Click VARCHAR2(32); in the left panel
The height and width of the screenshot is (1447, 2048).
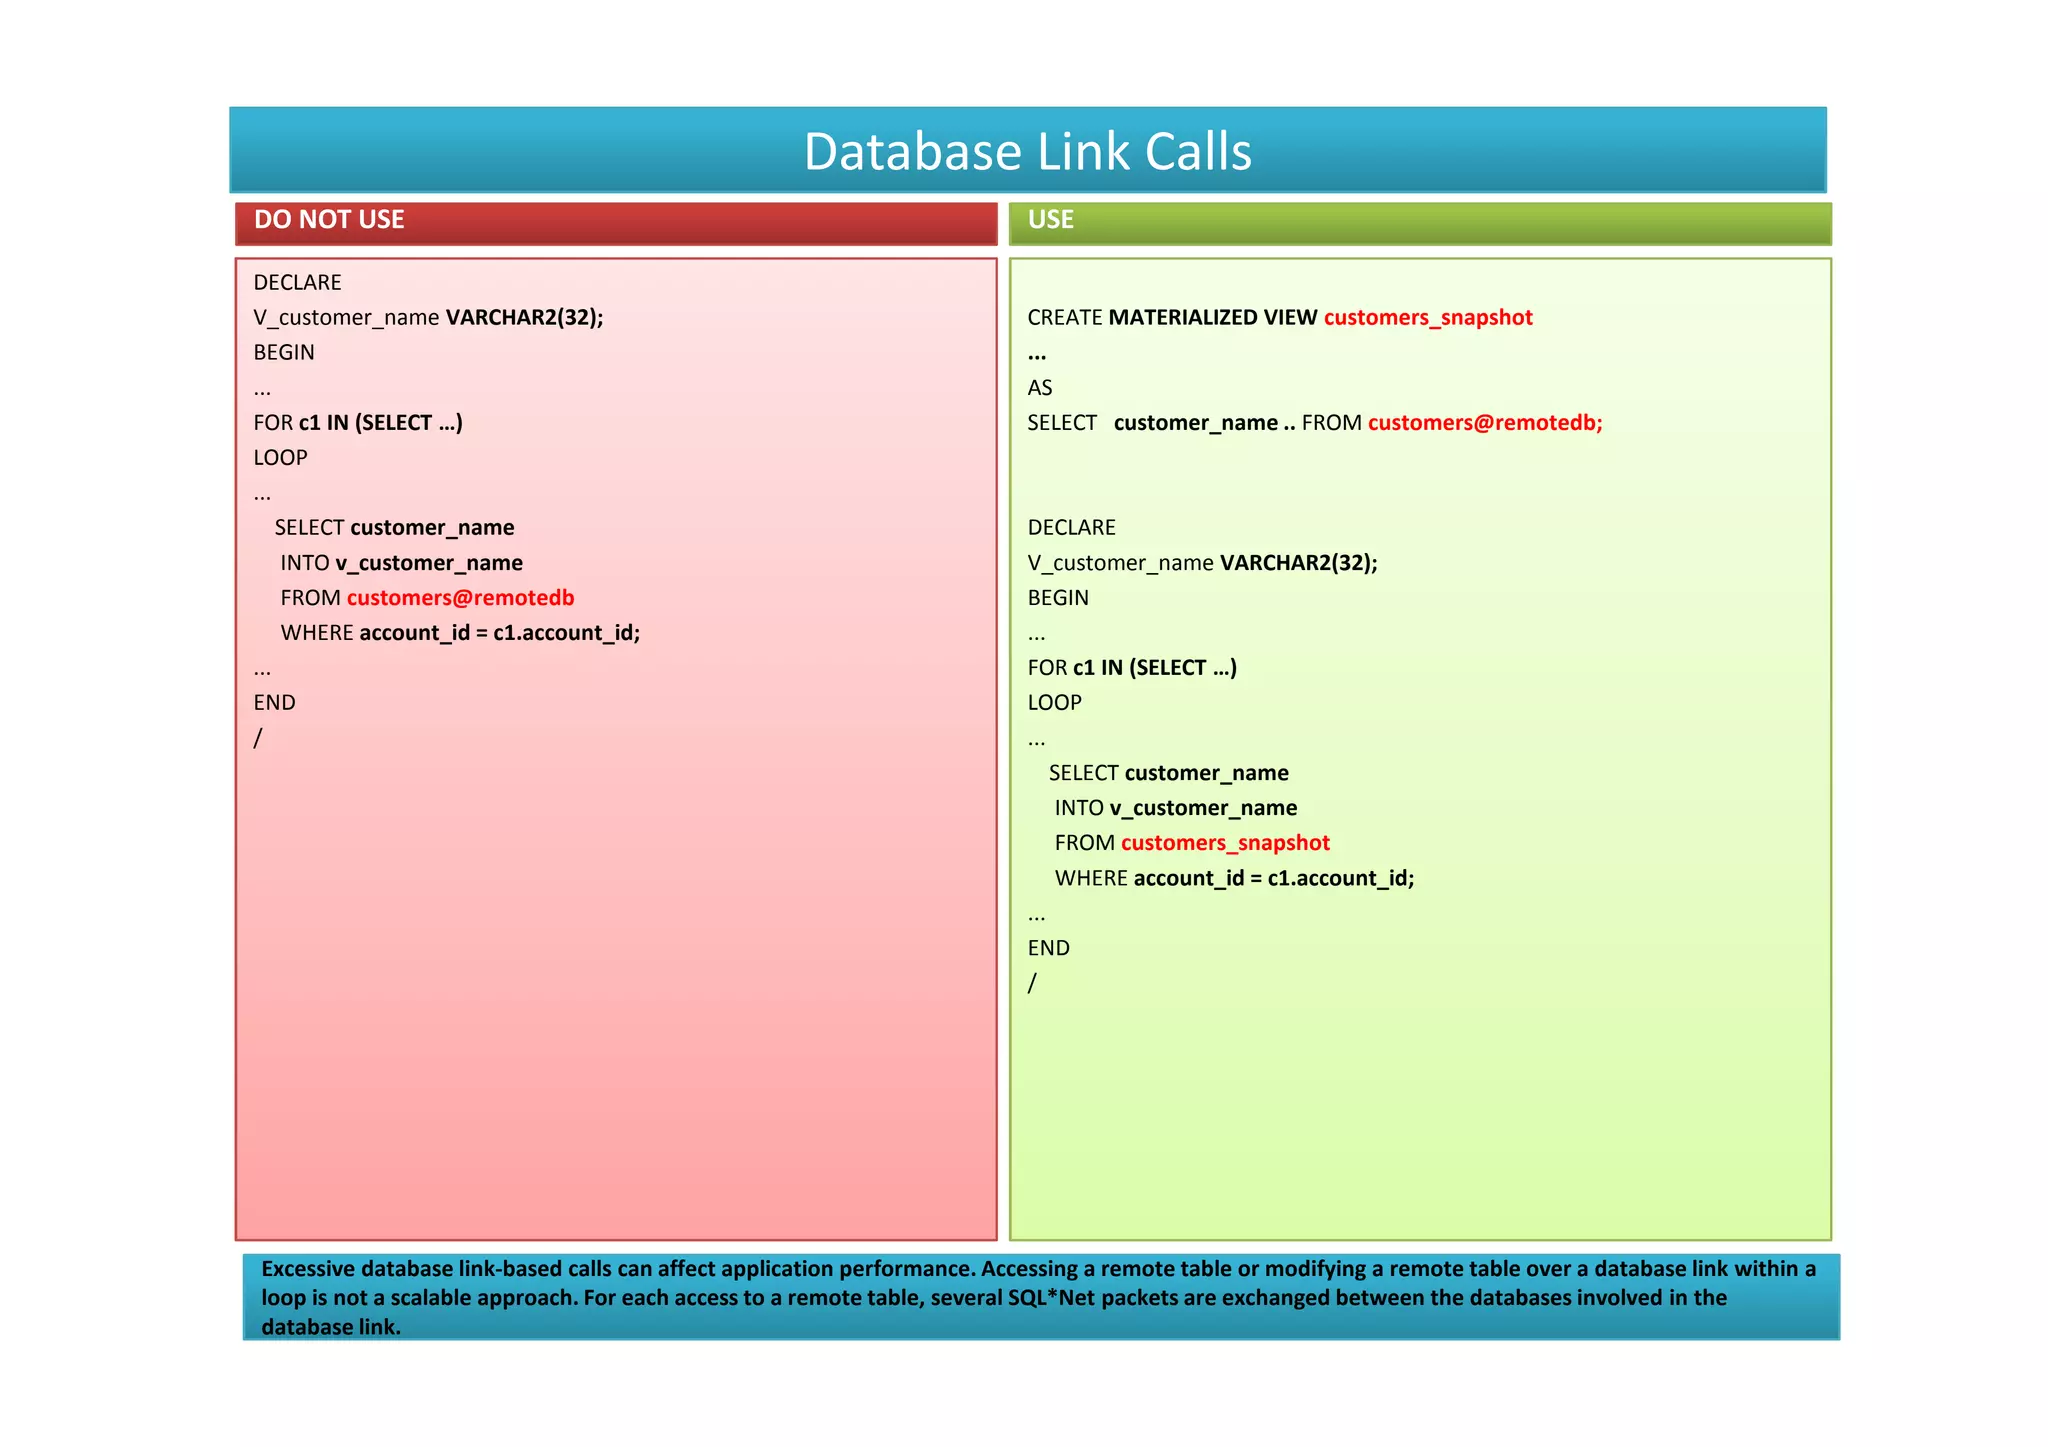(524, 318)
